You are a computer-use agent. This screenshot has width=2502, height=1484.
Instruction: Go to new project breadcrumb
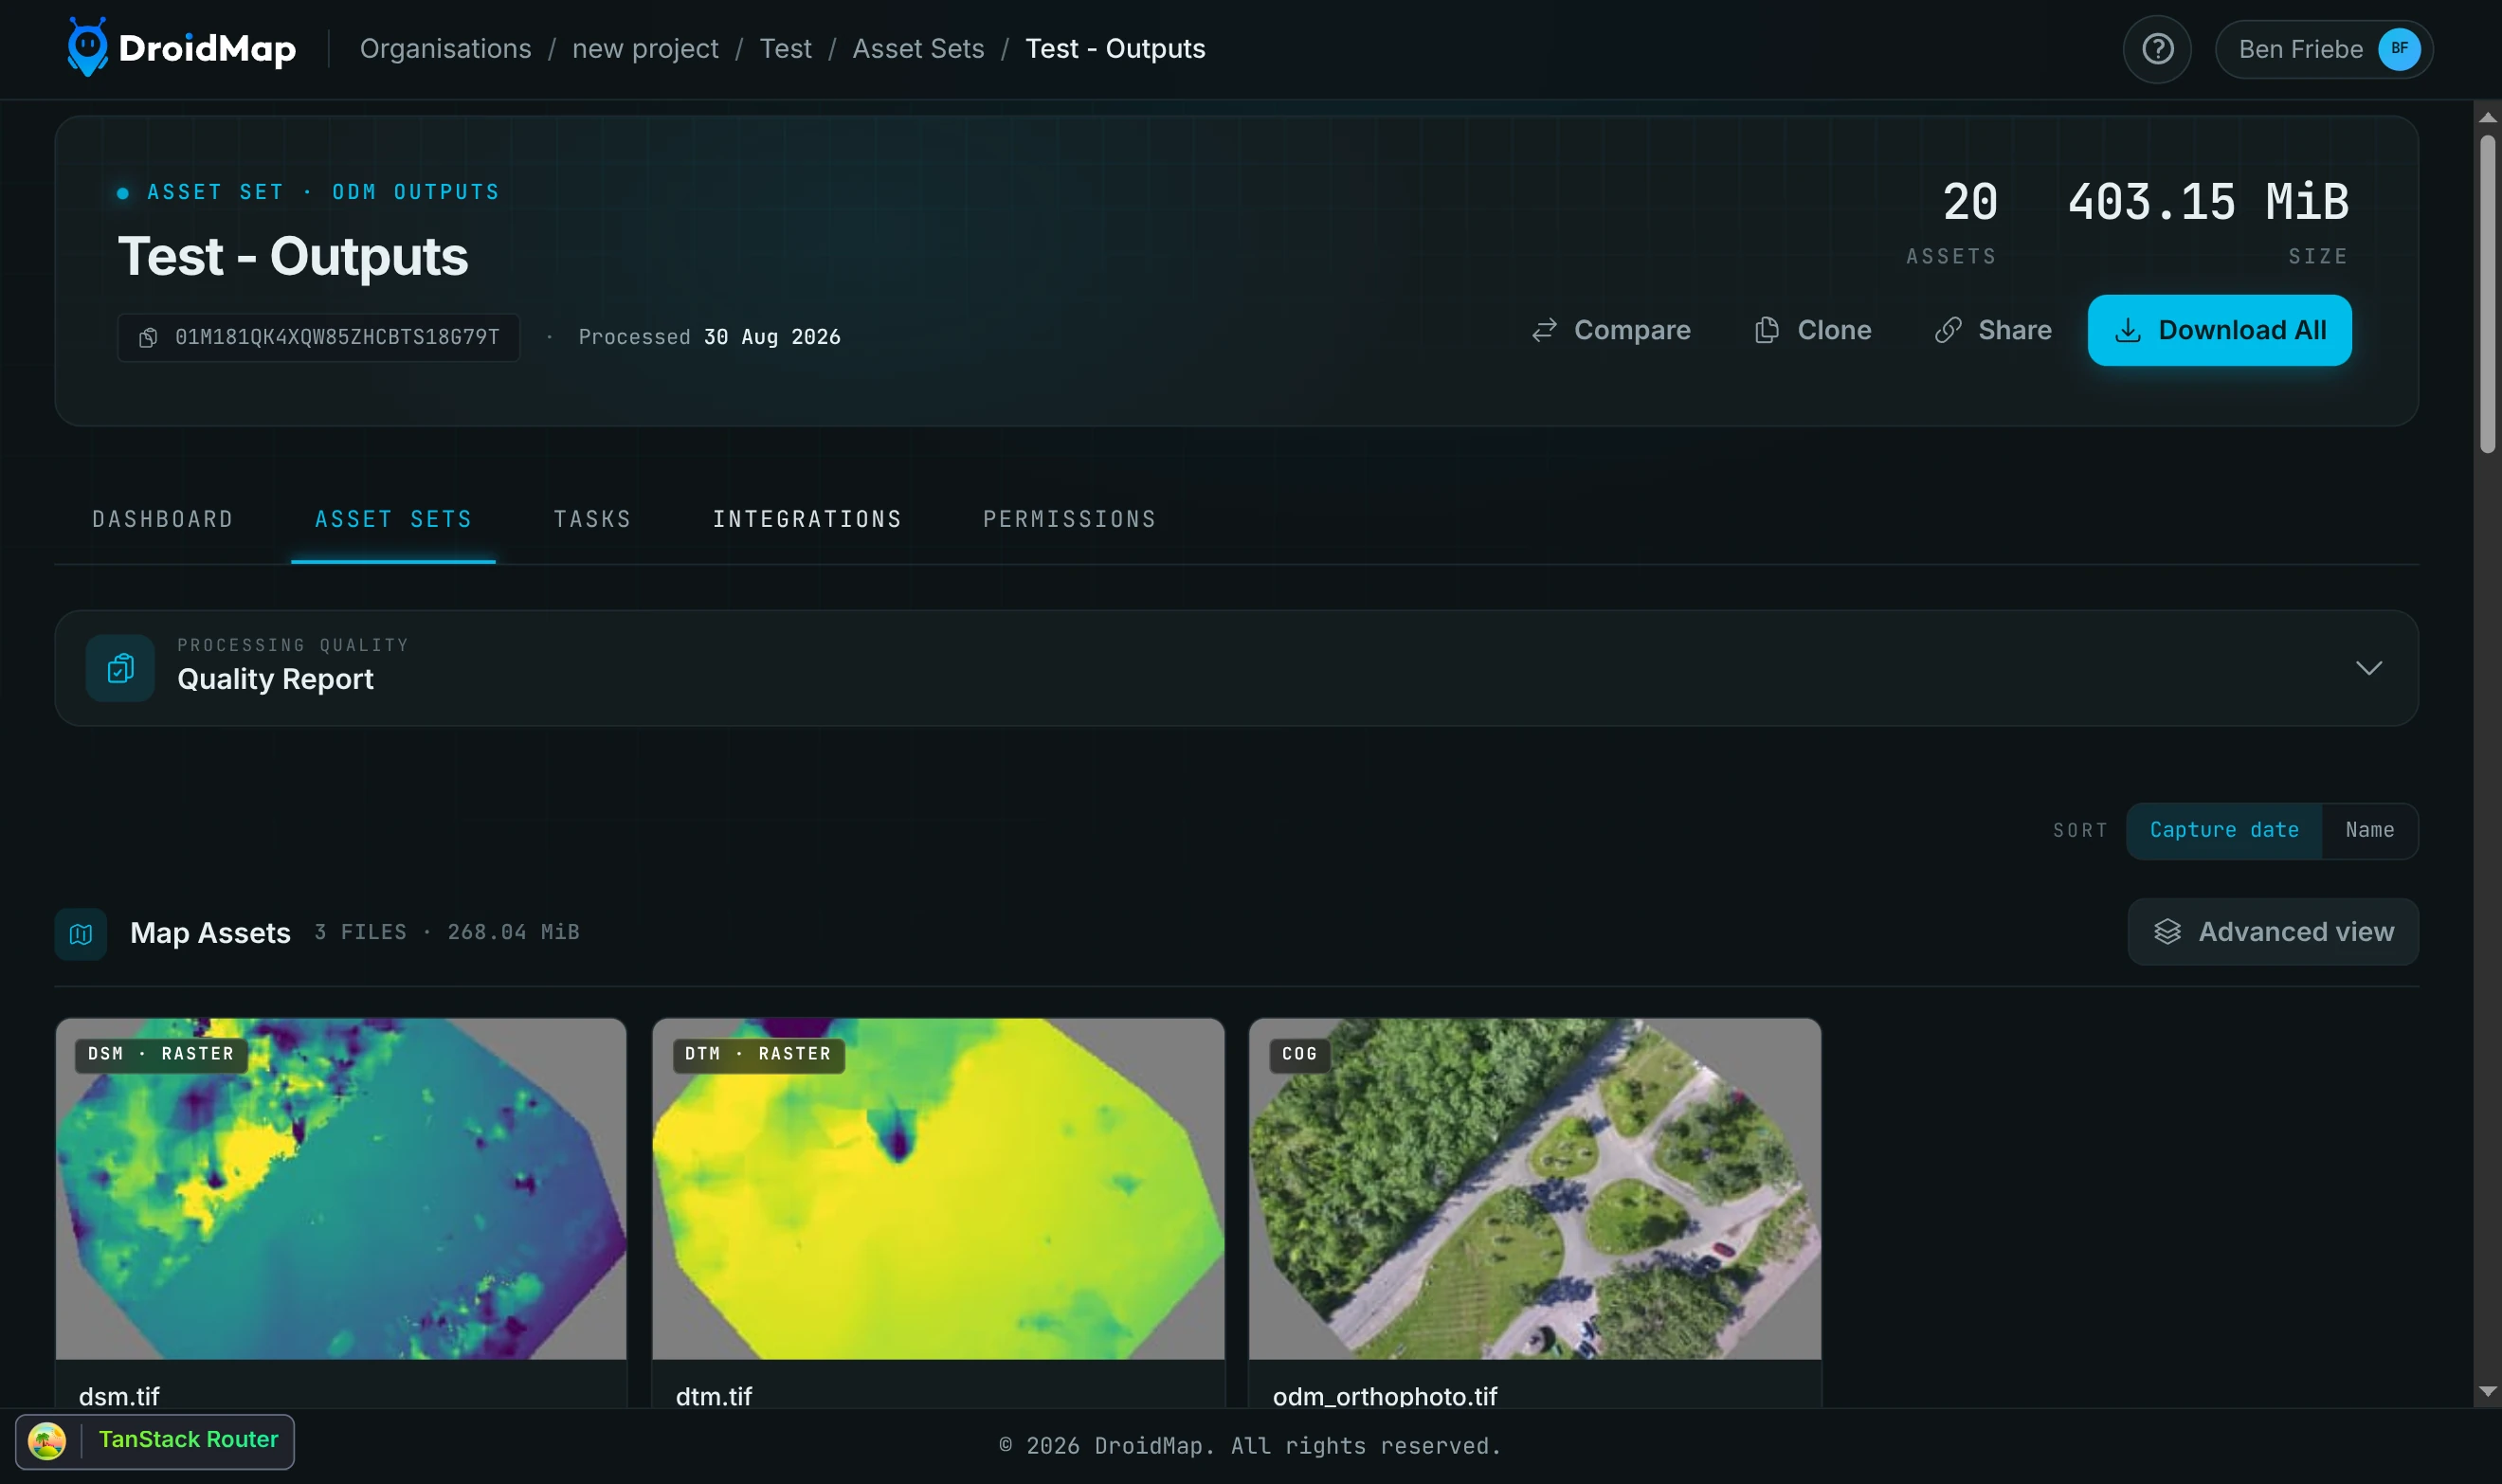(x=645, y=48)
